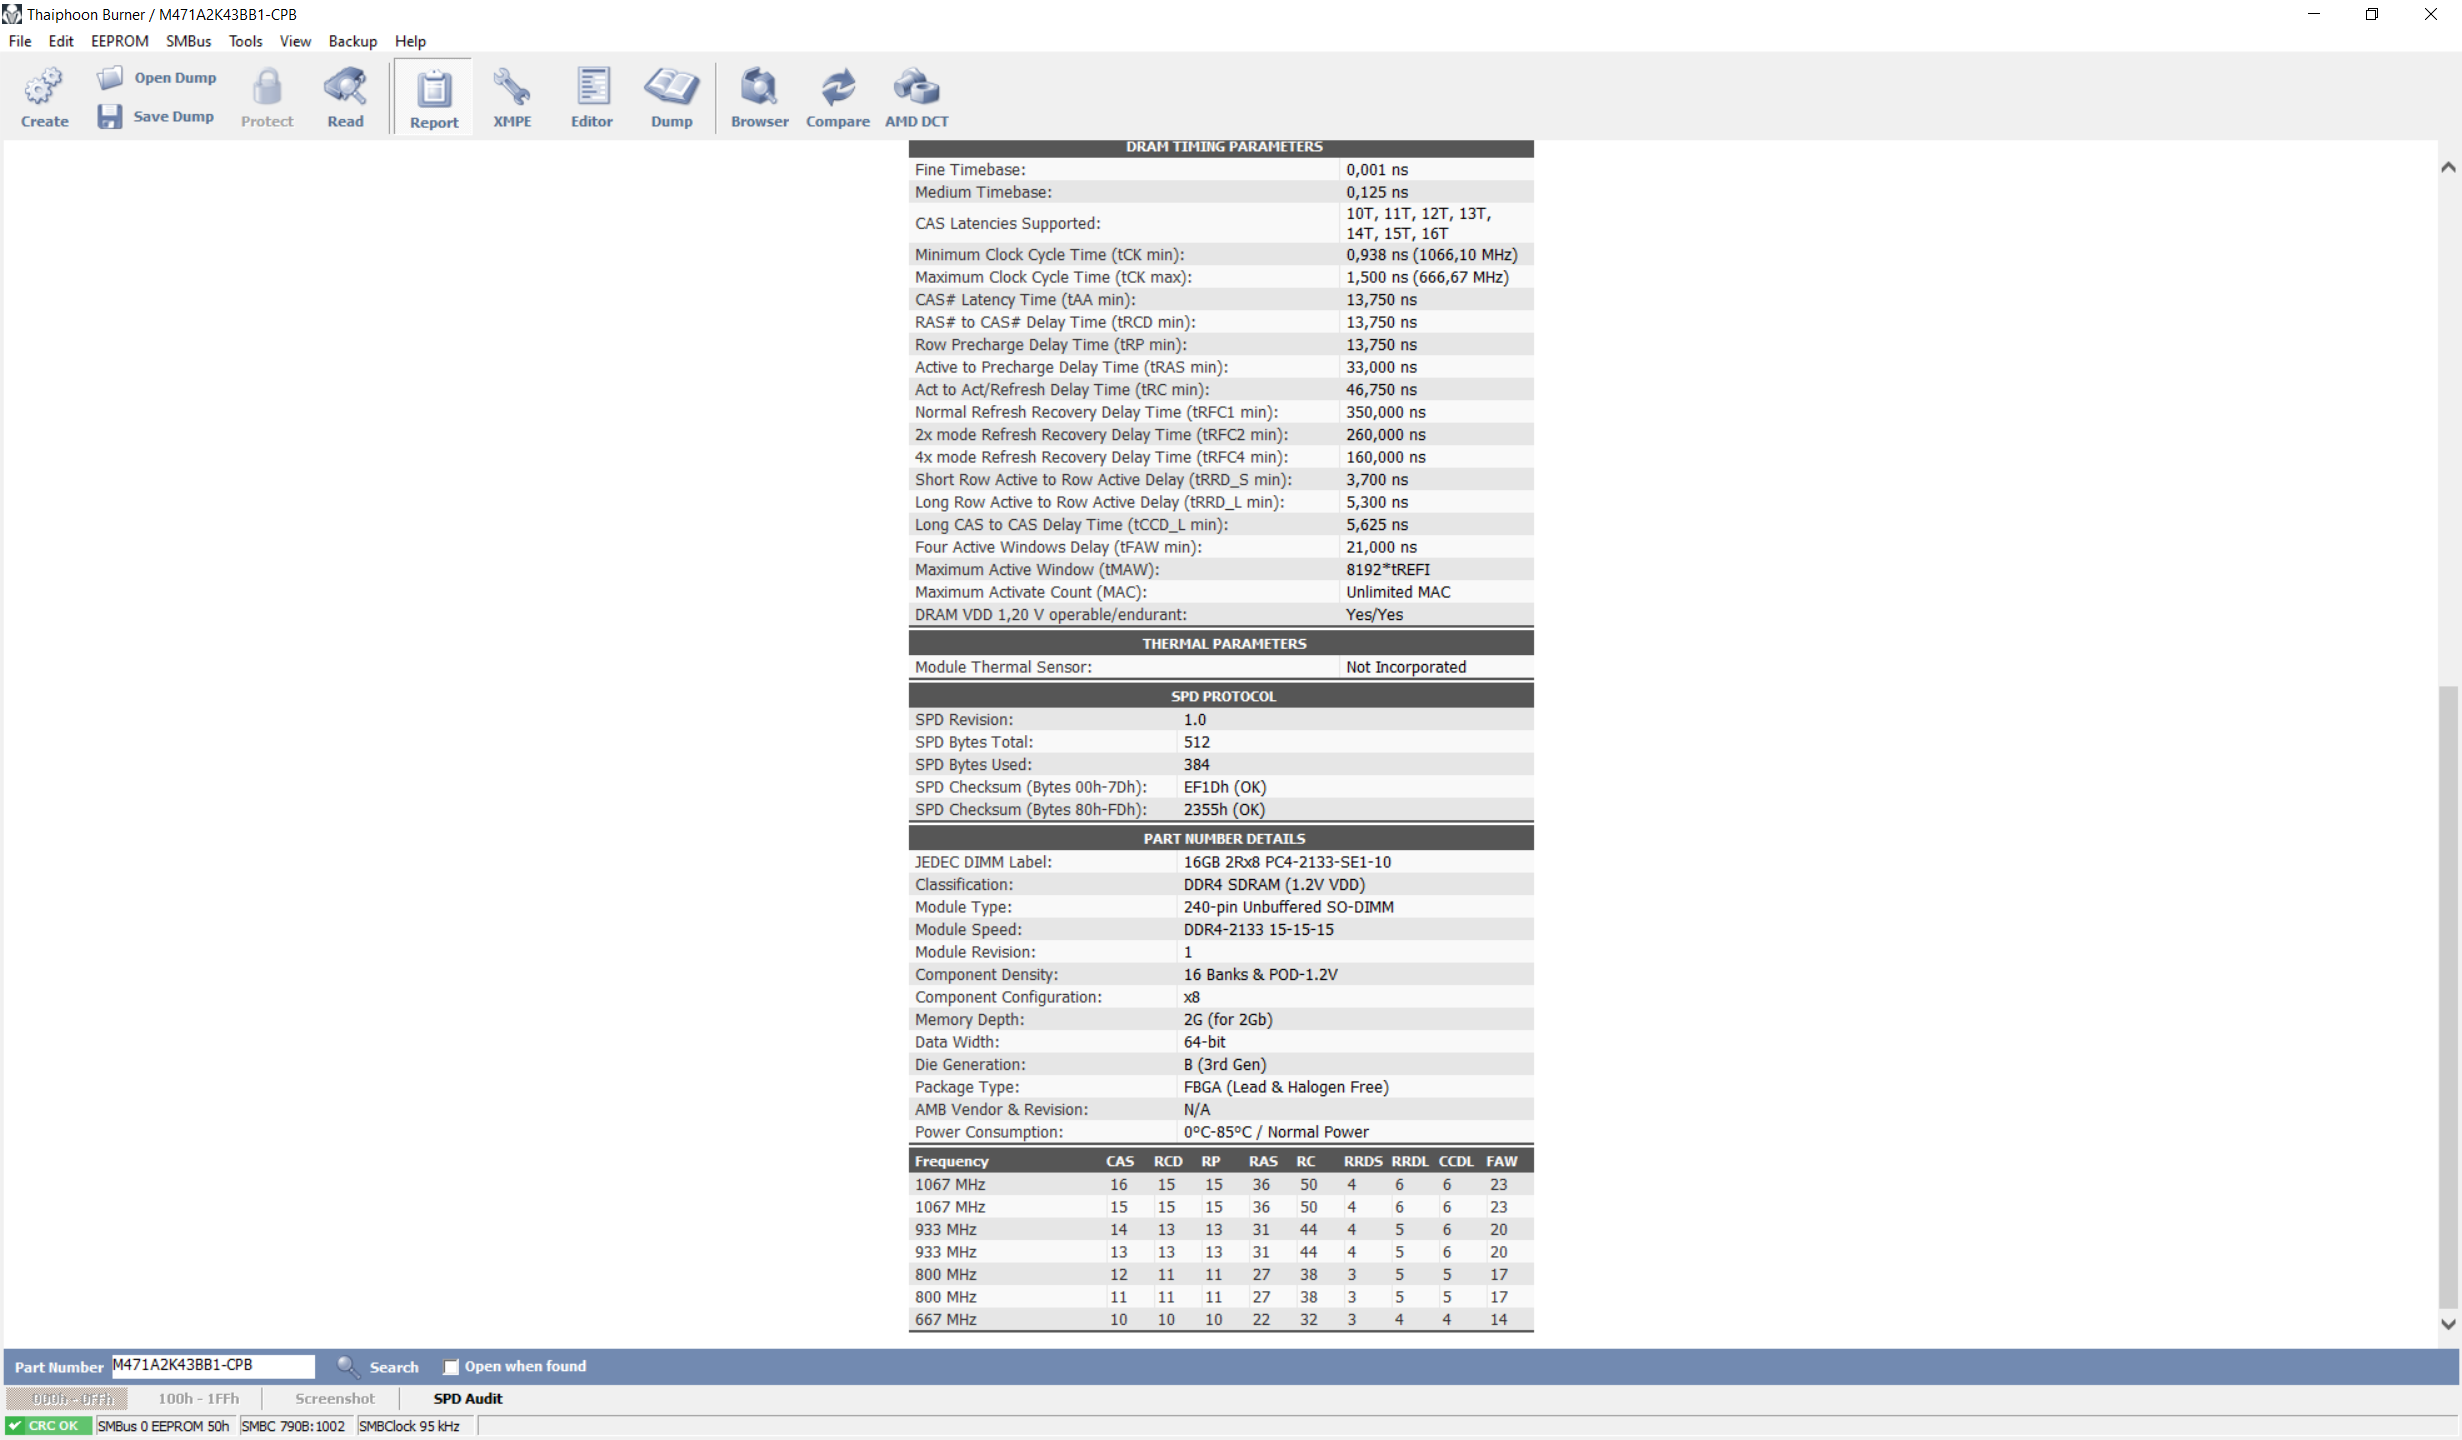The height and width of the screenshot is (1440, 2462).
Task: Open the SMBus menu
Action: point(188,41)
